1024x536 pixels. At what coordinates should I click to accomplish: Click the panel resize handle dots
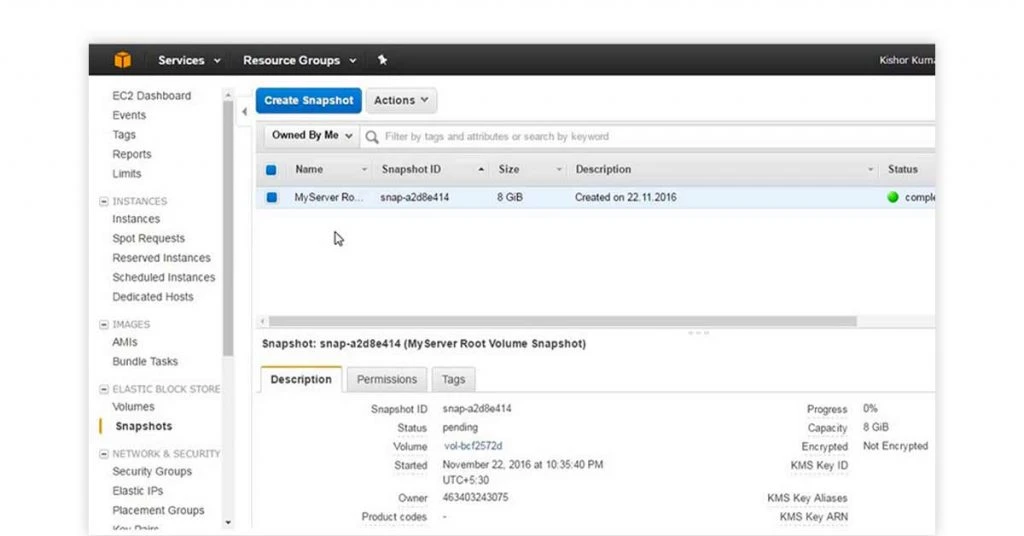point(698,333)
